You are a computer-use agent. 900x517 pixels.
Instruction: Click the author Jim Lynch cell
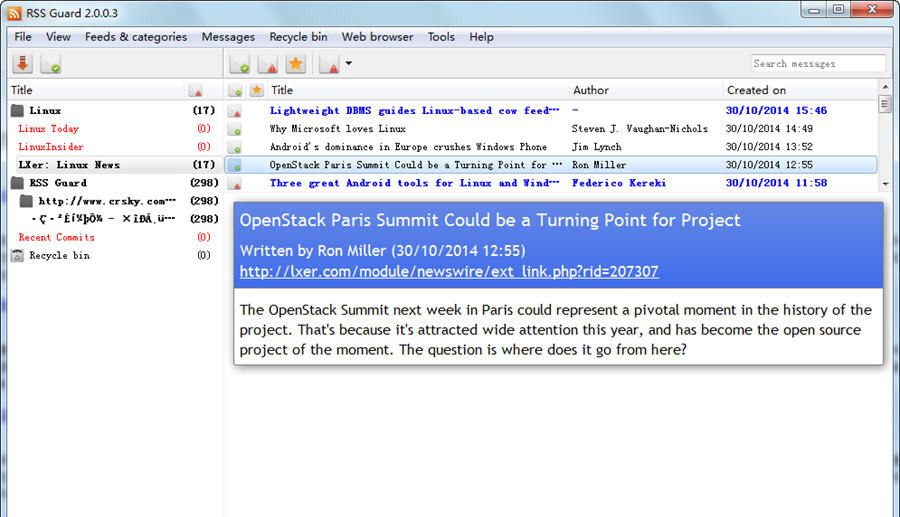coord(596,146)
